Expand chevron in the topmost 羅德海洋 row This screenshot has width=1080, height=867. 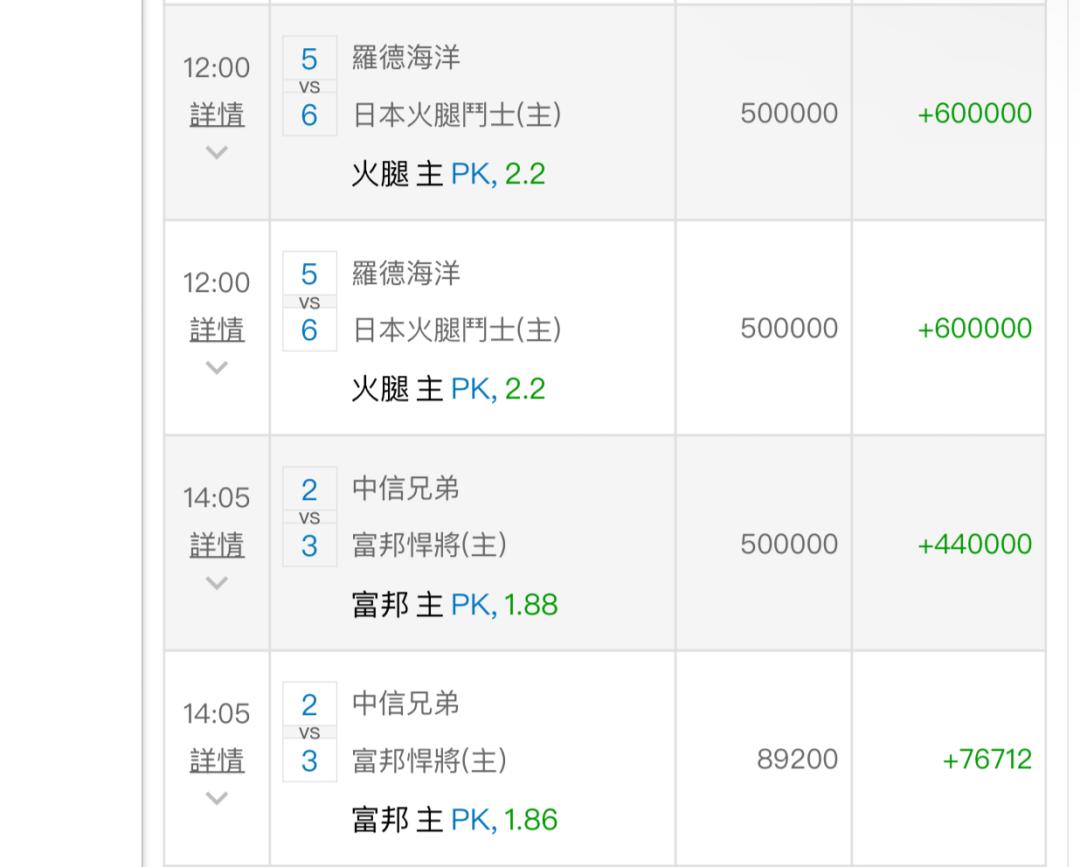pyautogui.click(x=217, y=152)
